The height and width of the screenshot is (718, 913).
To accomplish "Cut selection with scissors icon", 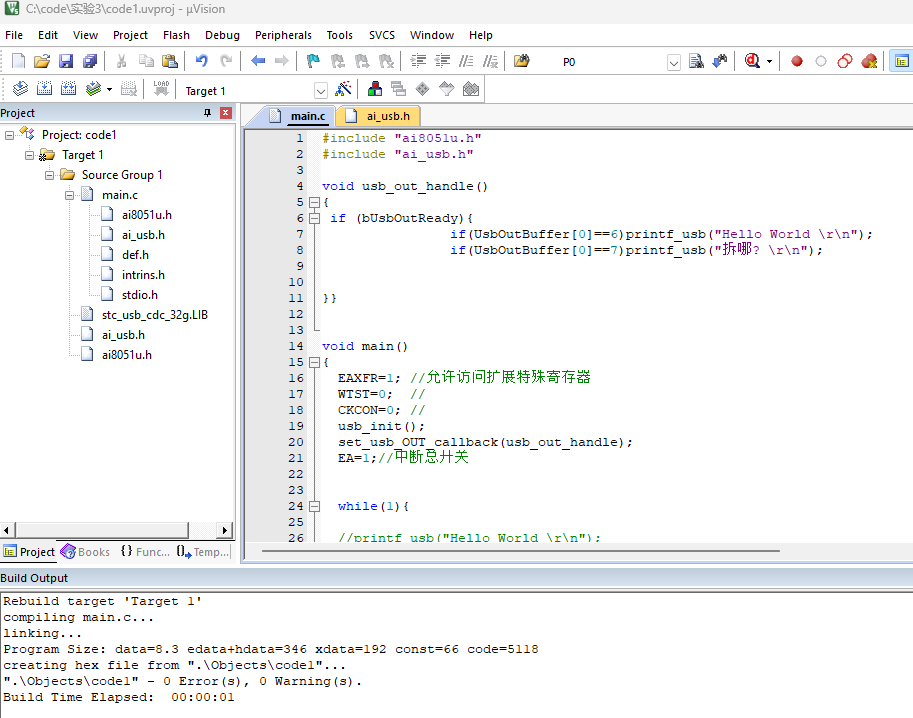I will pos(122,61).
